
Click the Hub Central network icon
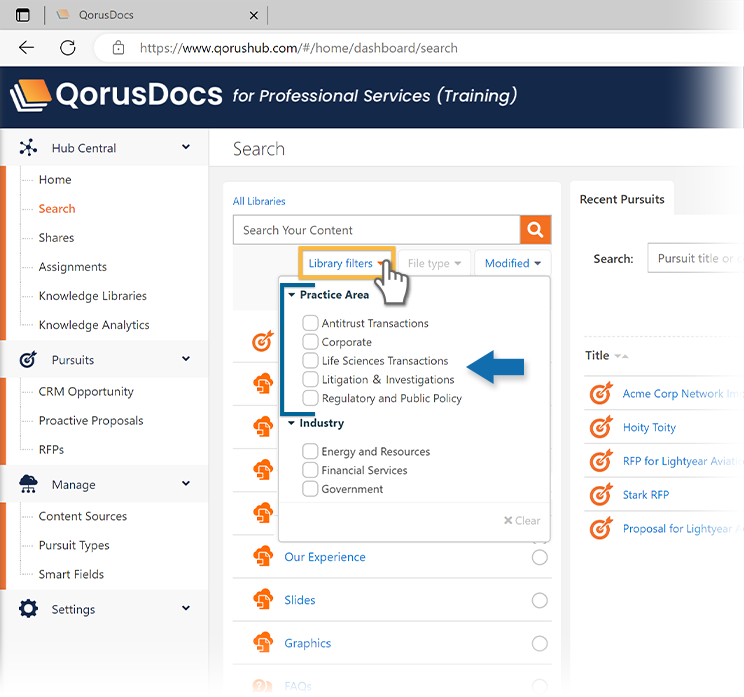pyautogui.click(x=28, y=148)
